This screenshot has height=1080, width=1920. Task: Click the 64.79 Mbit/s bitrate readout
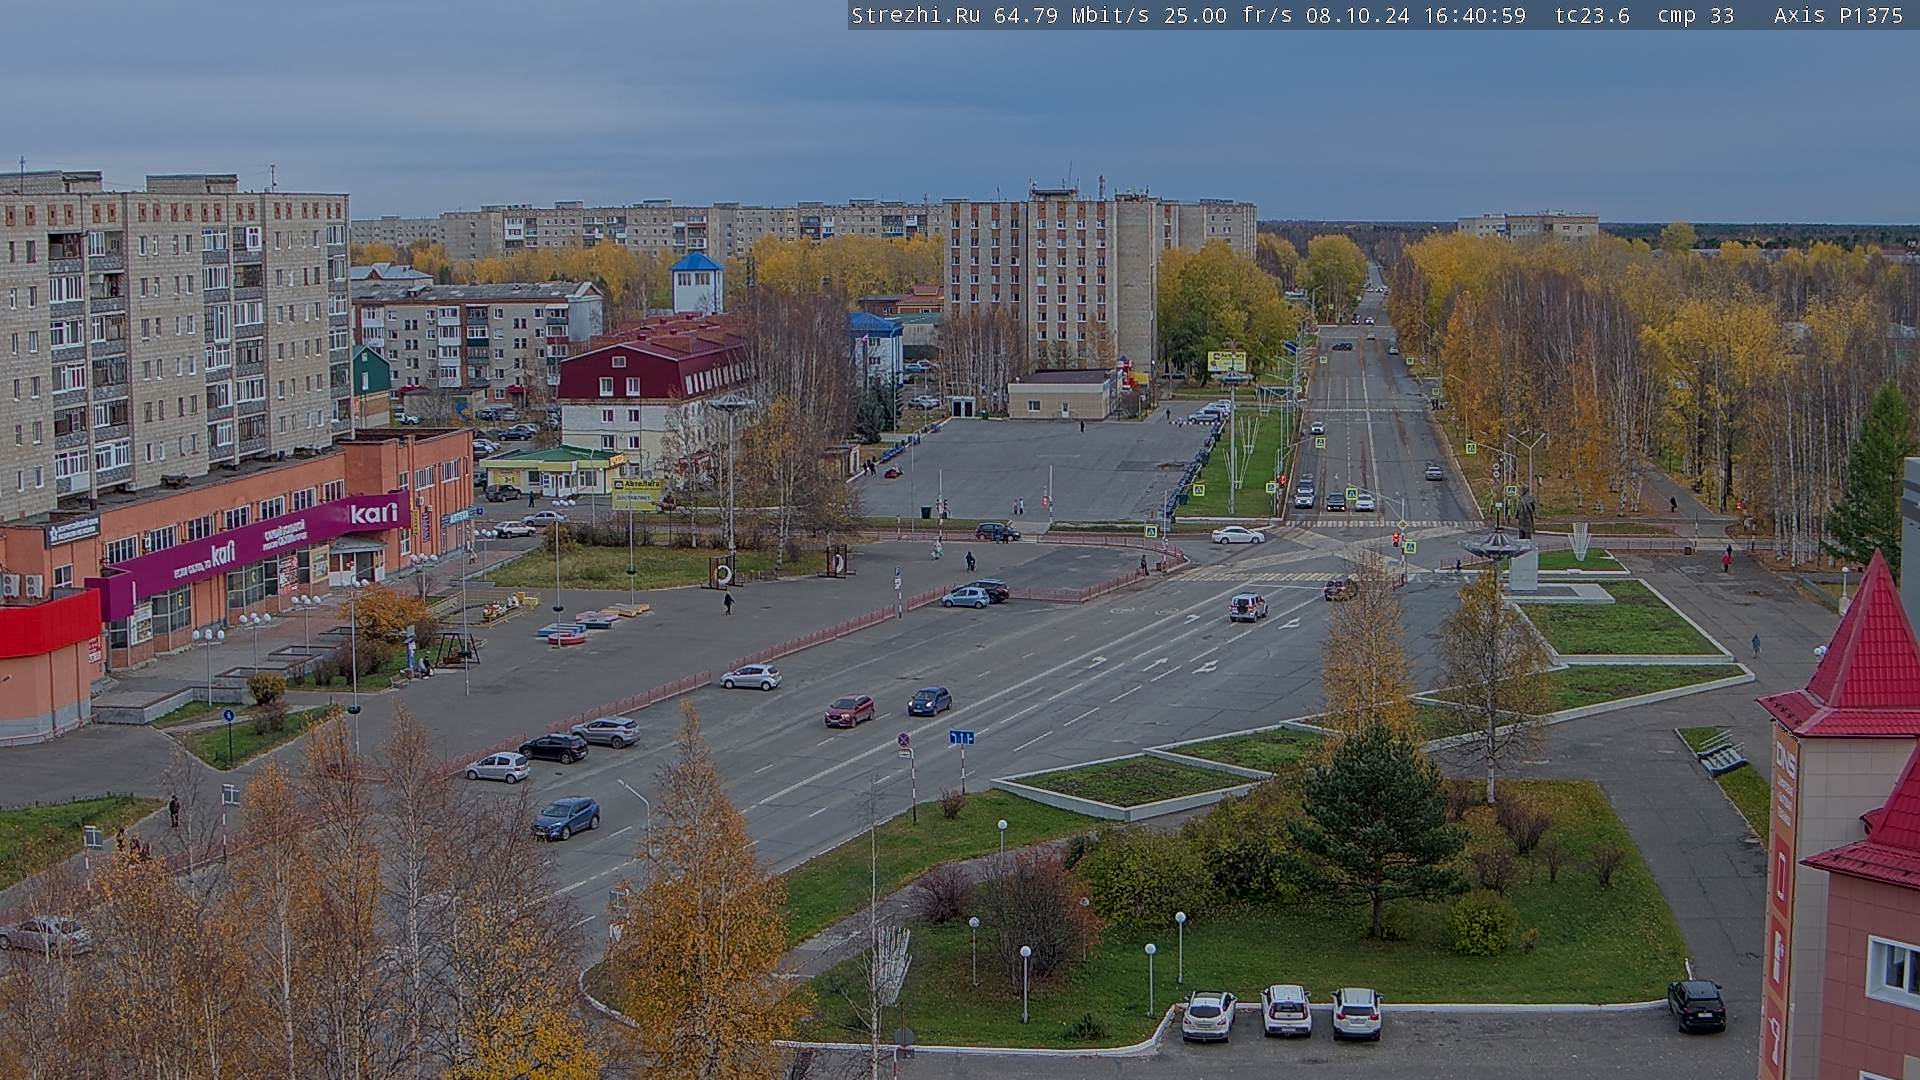(x=1071, y=15)
